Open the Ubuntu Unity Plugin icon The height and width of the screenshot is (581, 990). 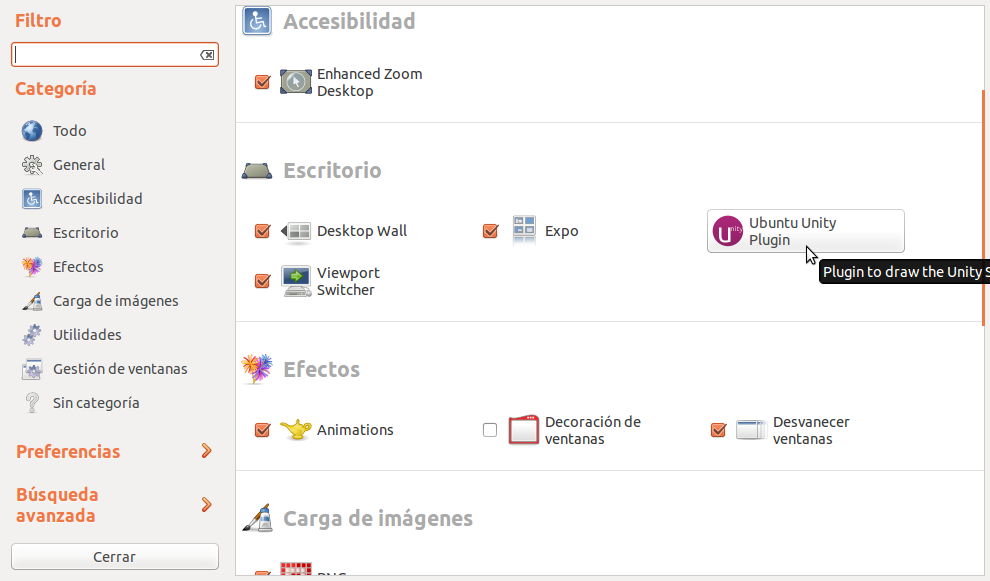[x=728, y=231]
